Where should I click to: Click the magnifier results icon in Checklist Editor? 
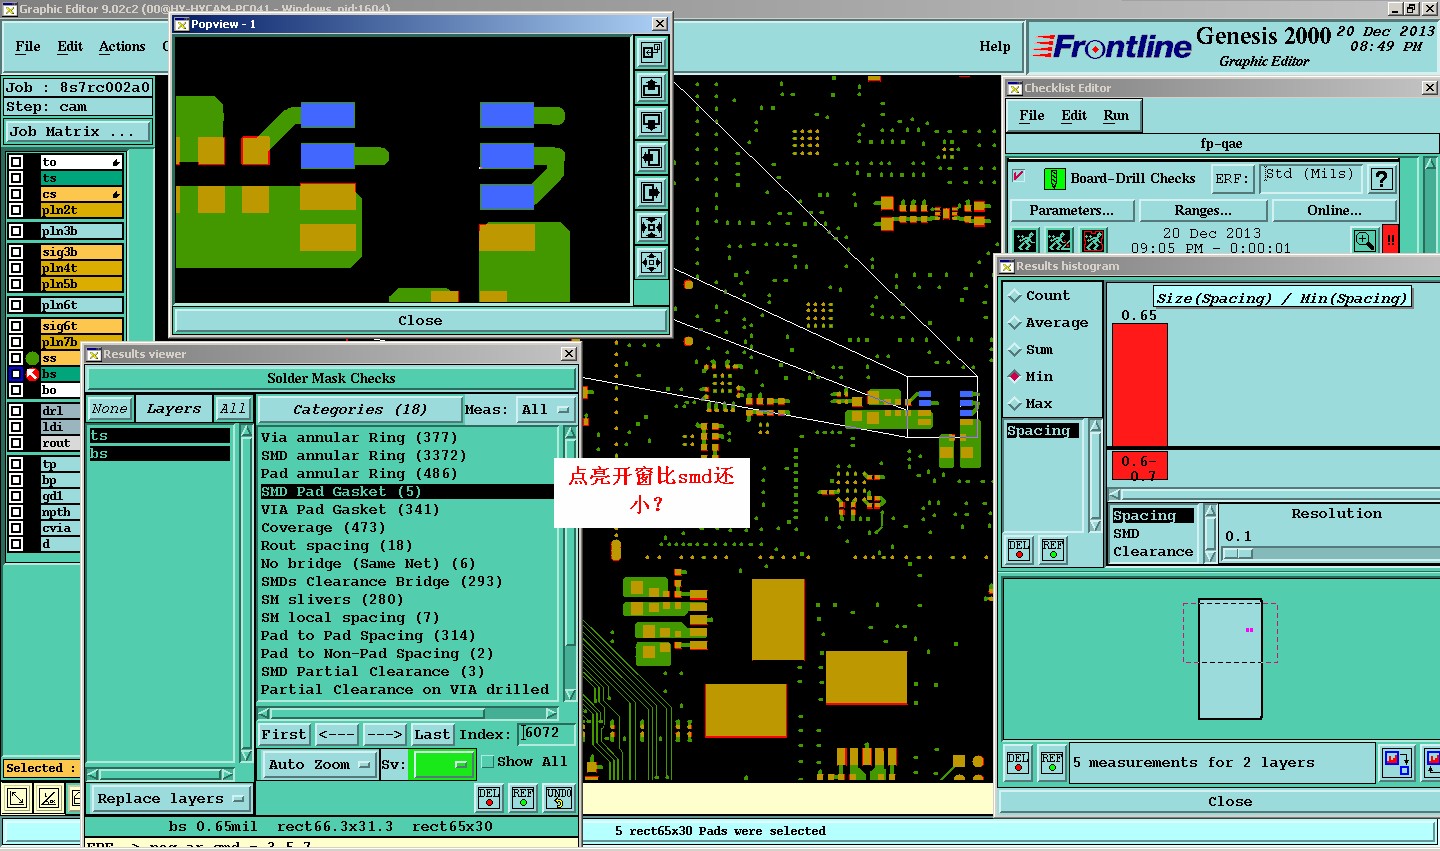coord(1365,240)
